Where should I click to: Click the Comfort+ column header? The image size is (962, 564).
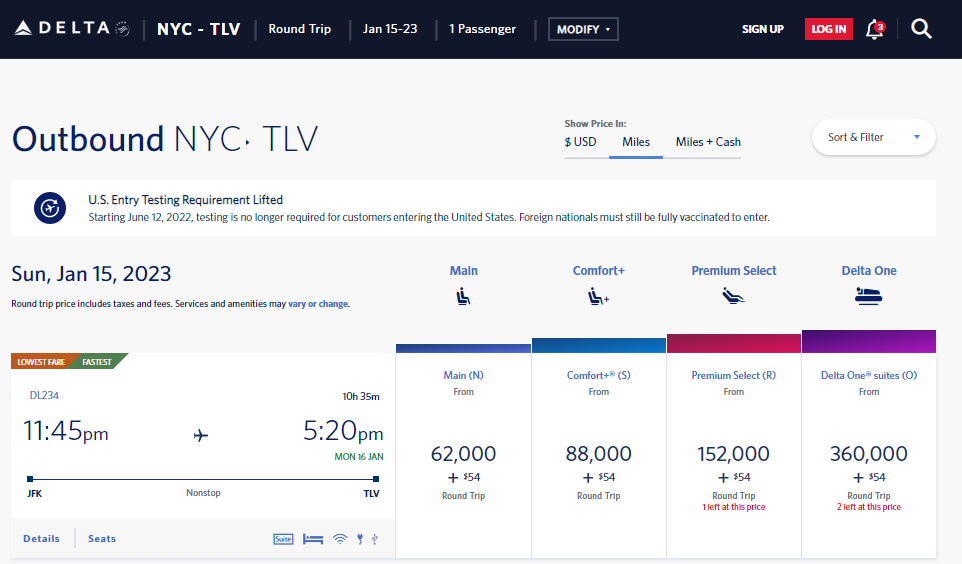(x=598, y=271)
